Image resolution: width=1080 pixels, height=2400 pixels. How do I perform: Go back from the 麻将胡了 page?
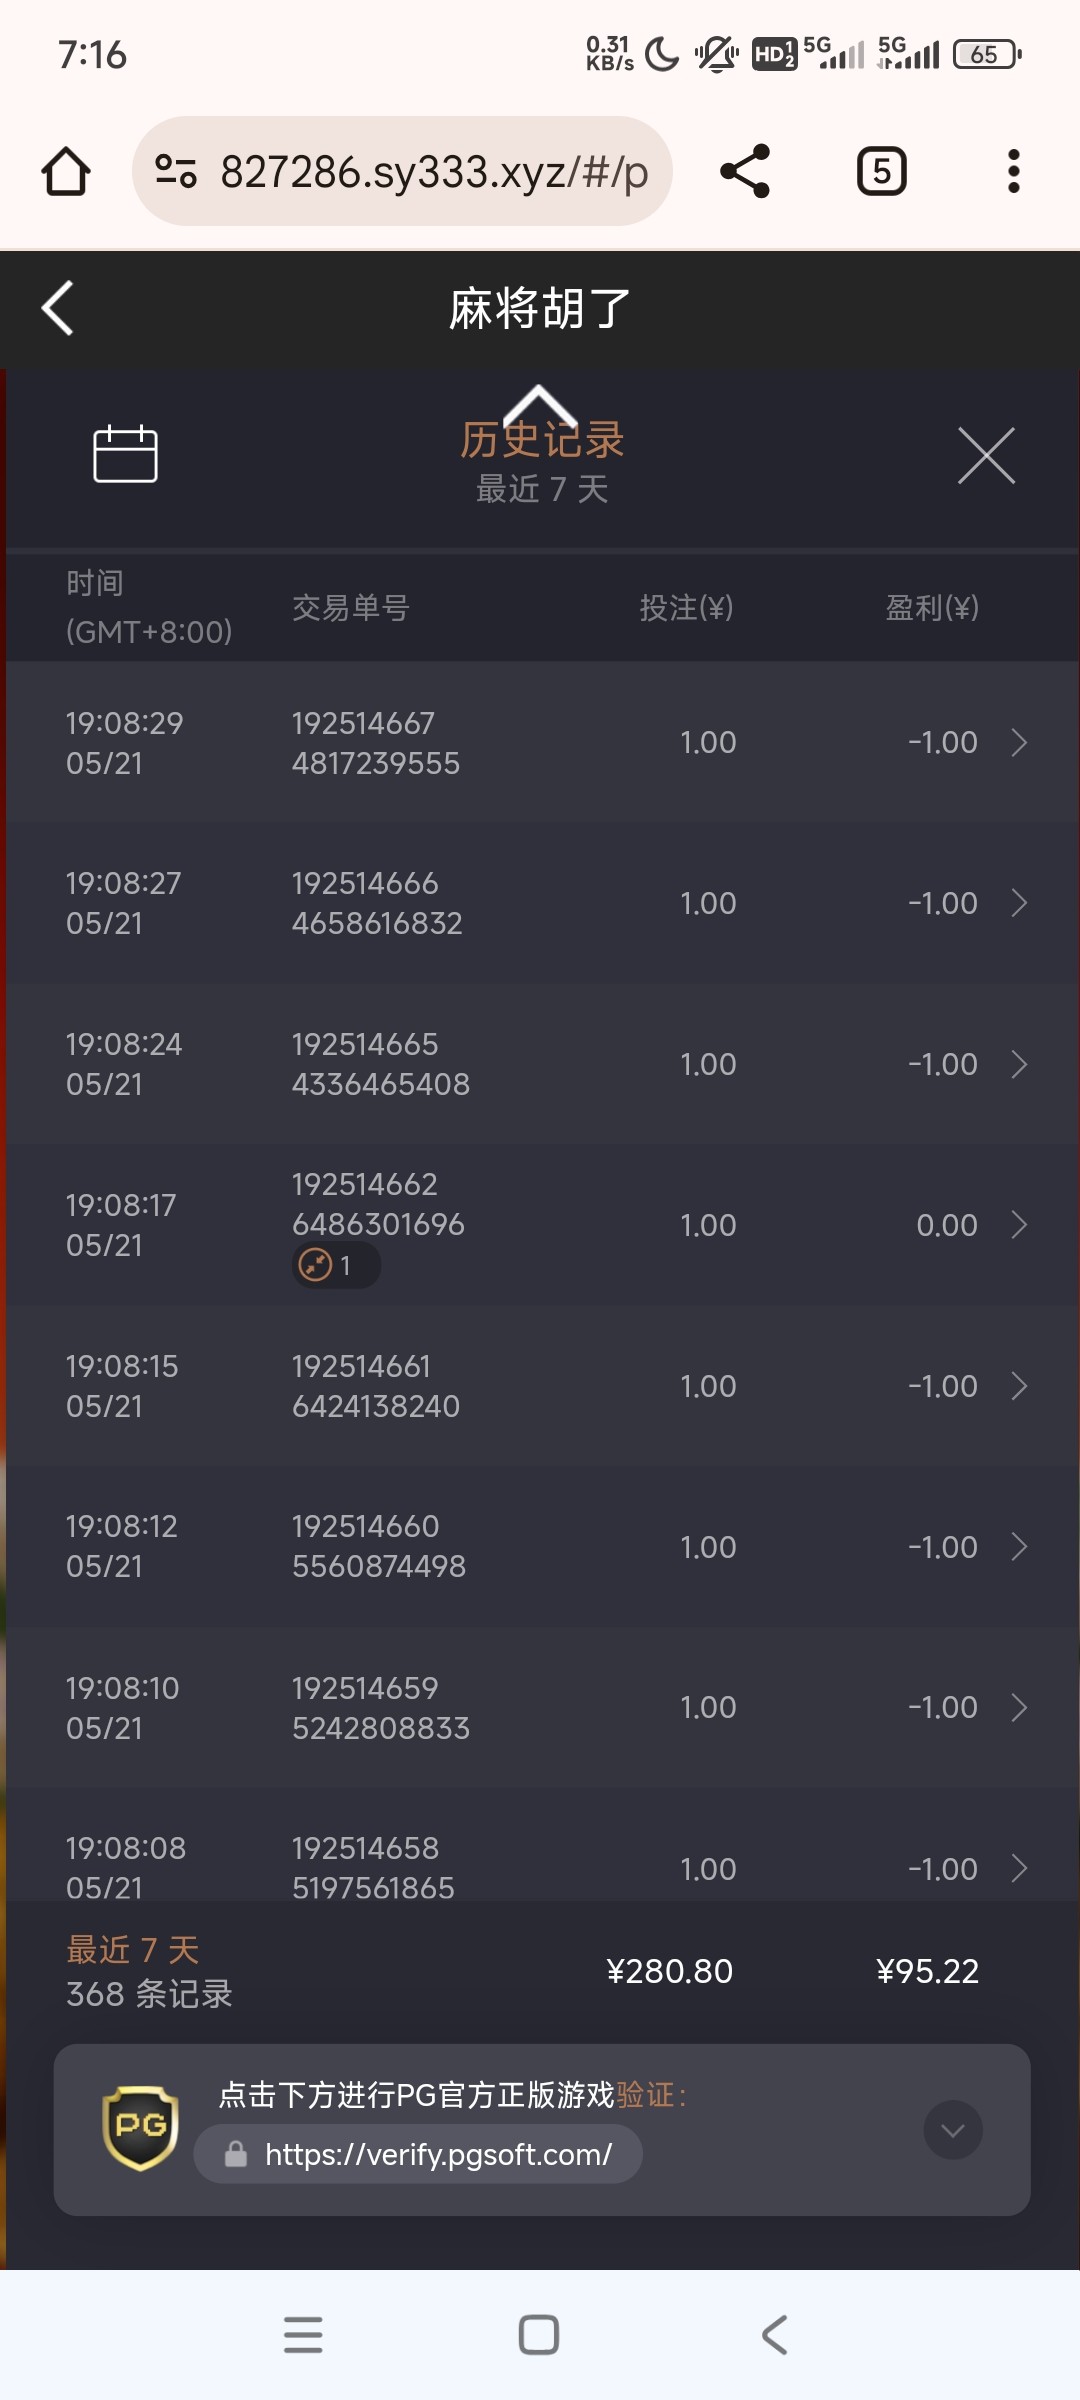point(58,308)
